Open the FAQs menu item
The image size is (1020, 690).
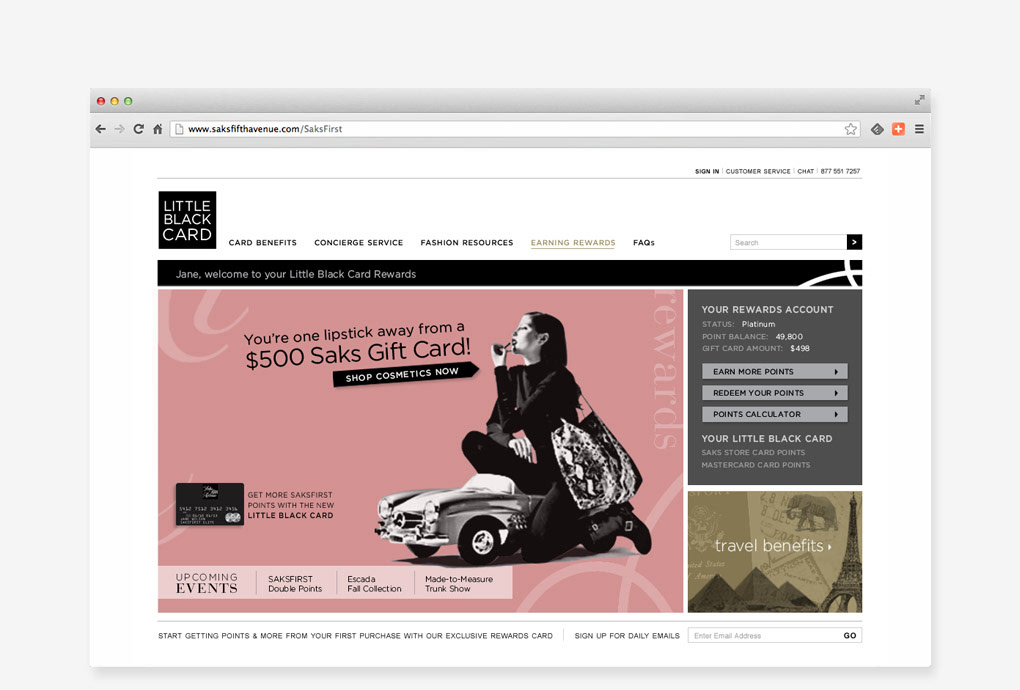[643, 243]
